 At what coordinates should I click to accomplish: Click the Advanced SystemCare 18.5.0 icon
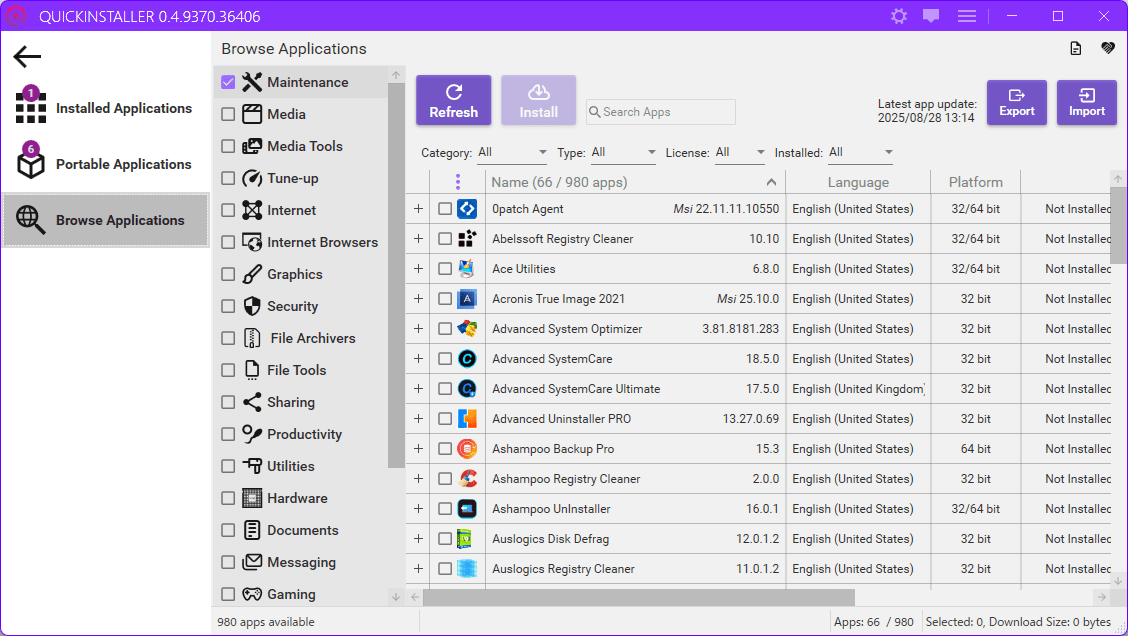(467, 359)
